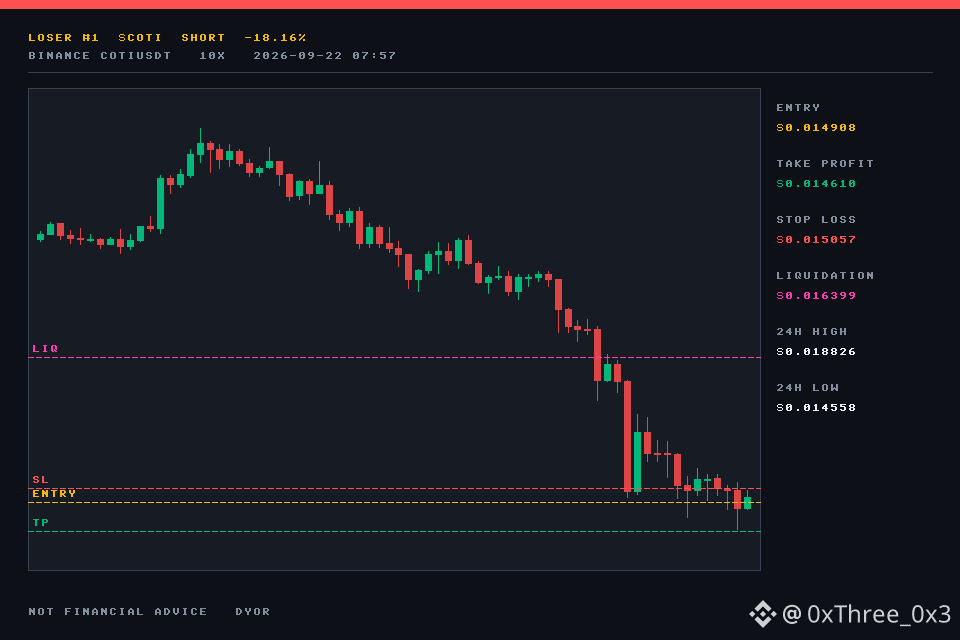Select the SL line label on chart
Screen dimensions: 960x640
coord(40,480)
